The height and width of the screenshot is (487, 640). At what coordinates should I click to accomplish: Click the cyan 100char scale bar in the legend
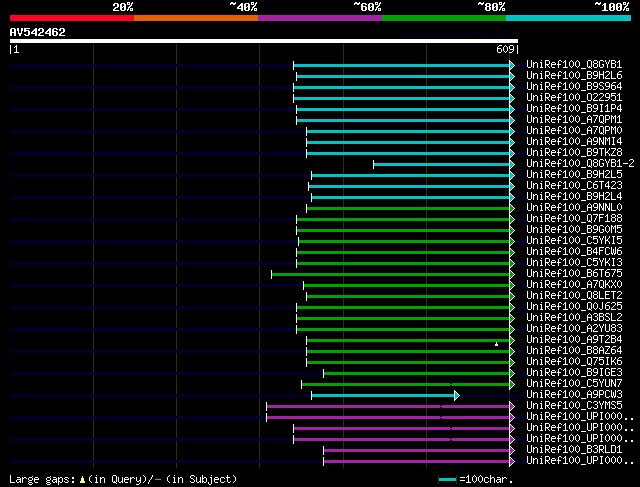[x=447, y=480]
